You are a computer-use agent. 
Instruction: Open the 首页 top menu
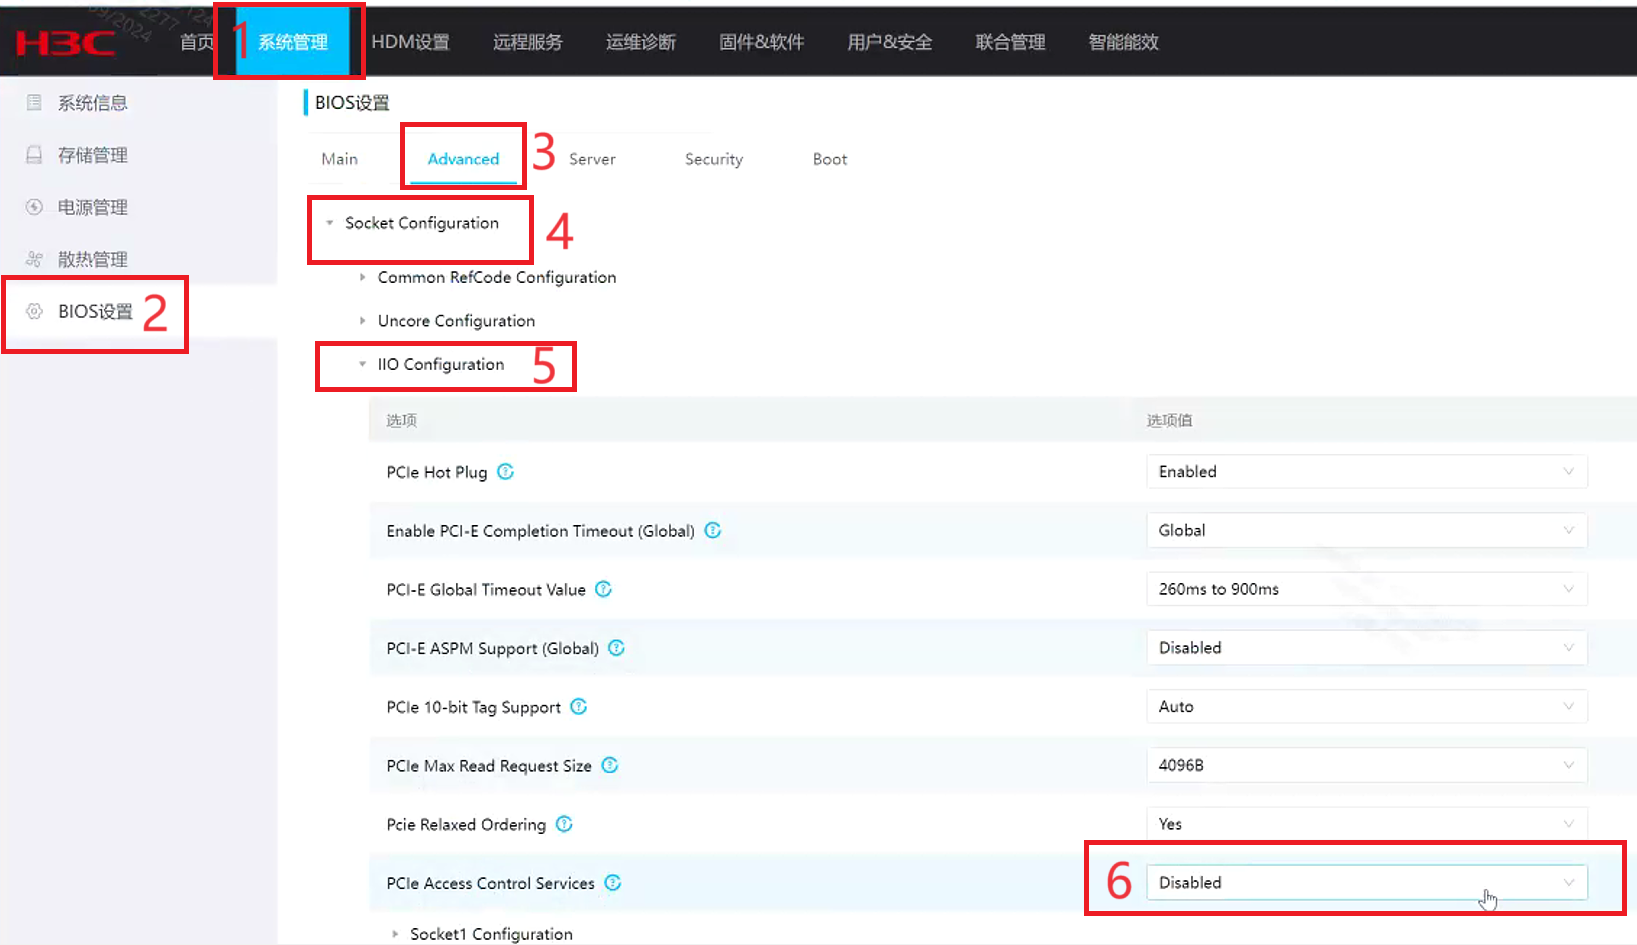(197, 42)
